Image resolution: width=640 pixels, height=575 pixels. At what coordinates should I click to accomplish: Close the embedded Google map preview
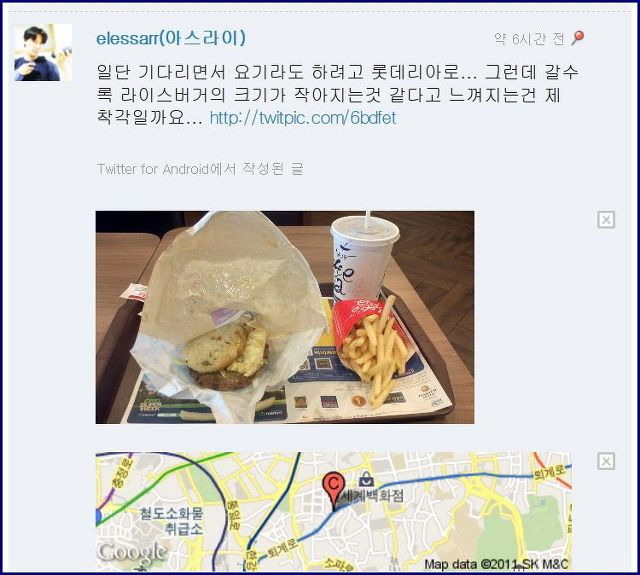[606, 462]
